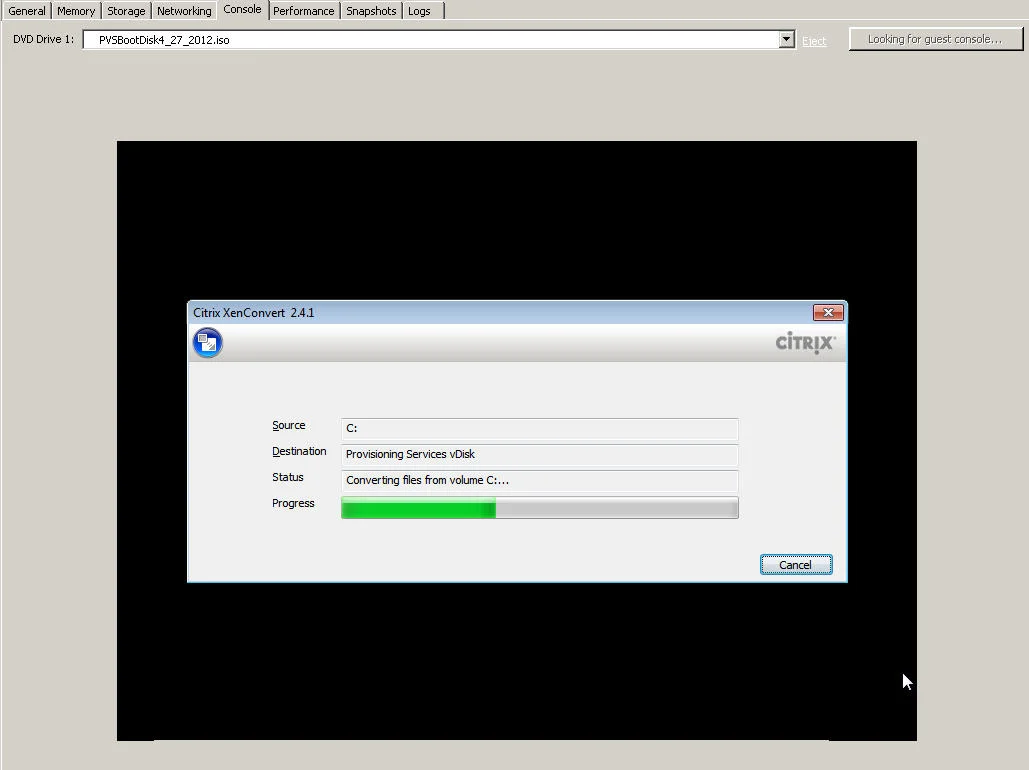Open the Memory tab
Screen dimensions: 1029x770
(x=76, y=11)
